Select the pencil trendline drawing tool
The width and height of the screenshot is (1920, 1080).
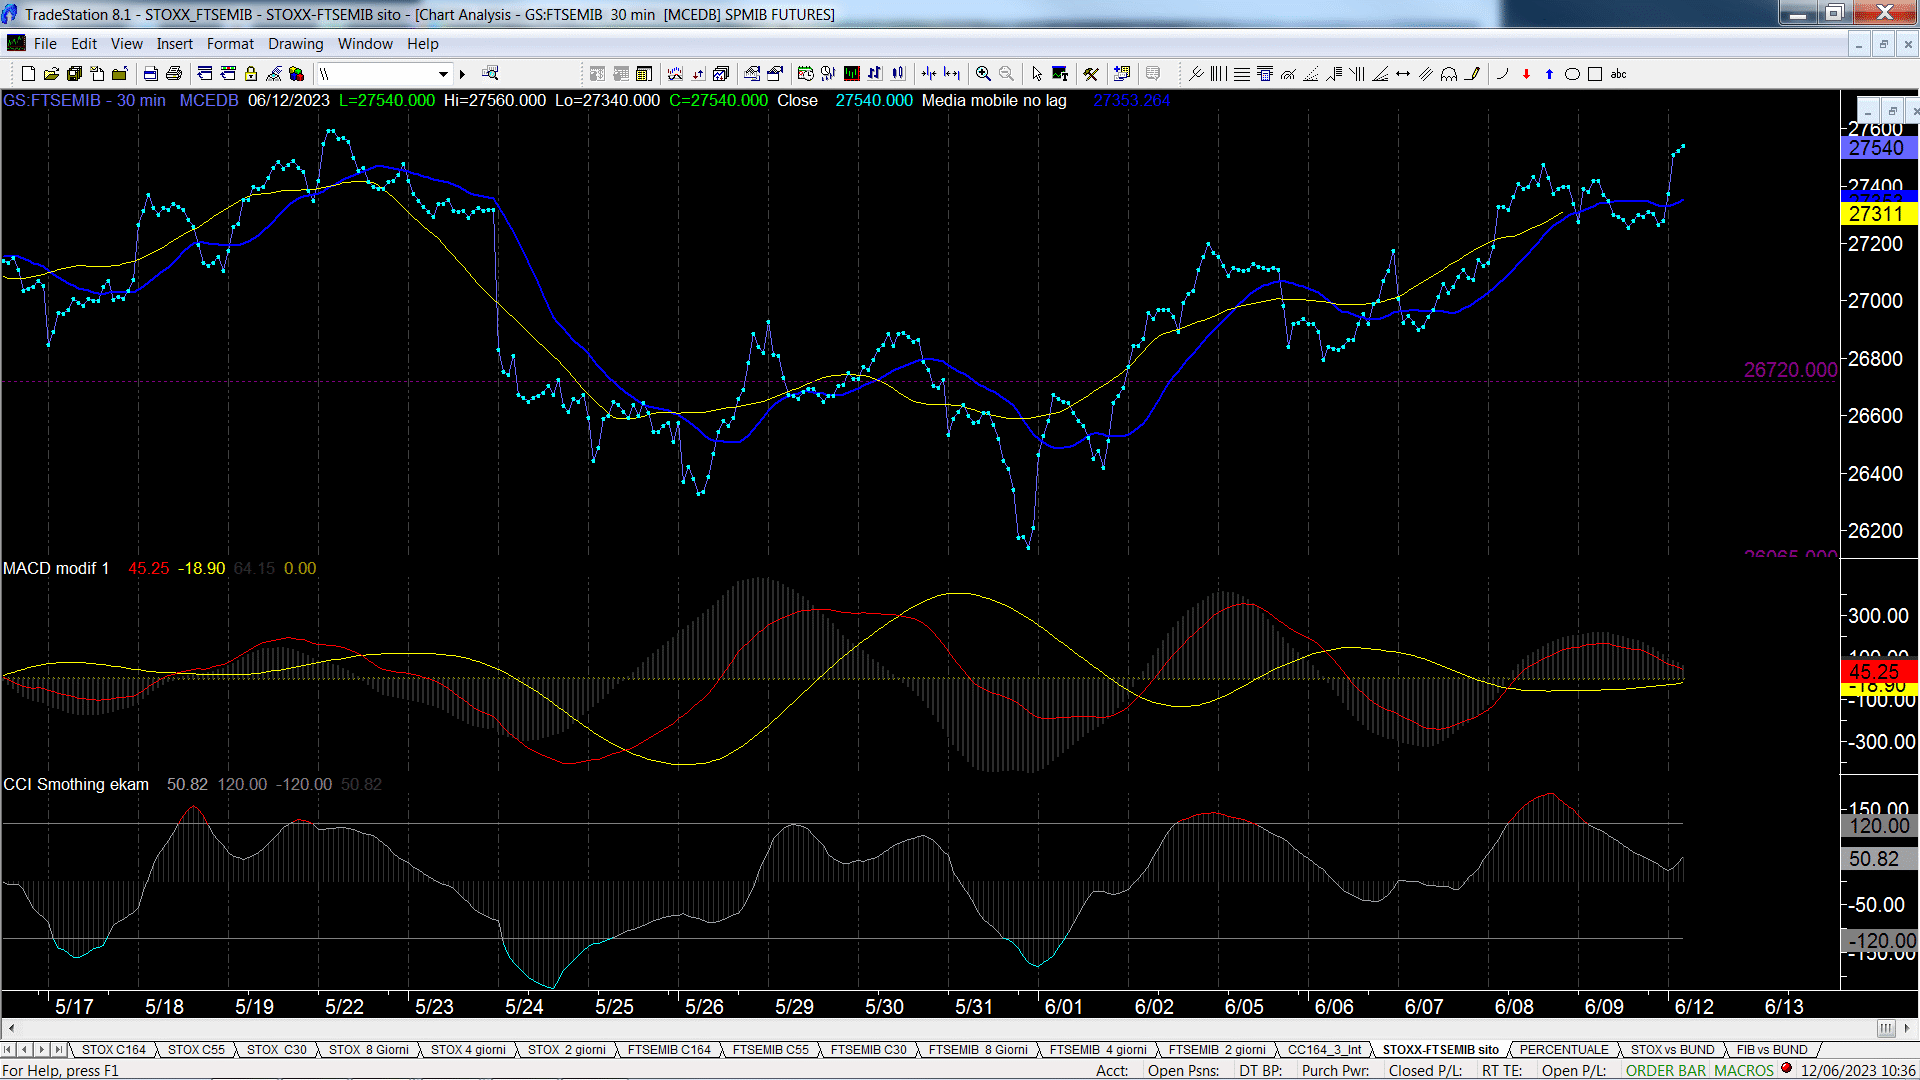[1472, 73]
